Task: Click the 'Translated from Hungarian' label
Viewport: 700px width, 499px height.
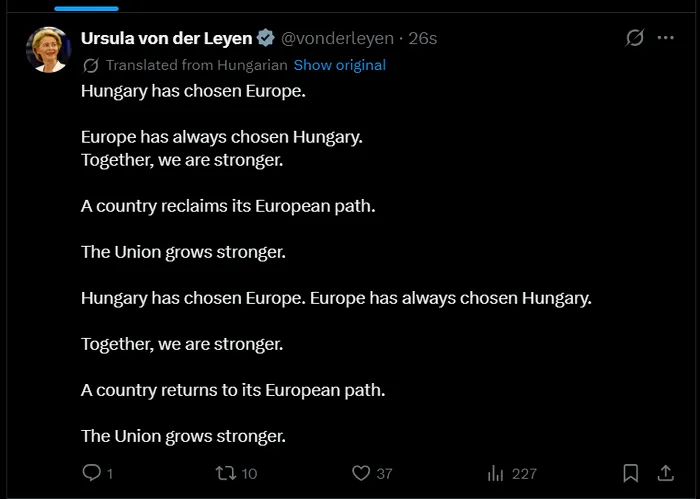Action: (196, 65)
